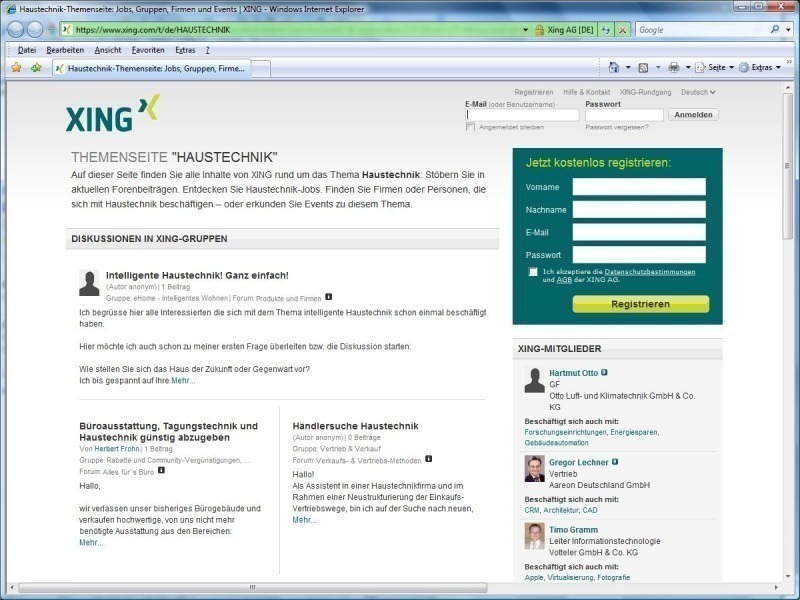Image resolution: width=800 pixels, height=600 pixels.
Task: Open 'Intelligente Haustechnik! Ganz einfach!' discussion
Action: pyautogui.click(x=197, y=276)
